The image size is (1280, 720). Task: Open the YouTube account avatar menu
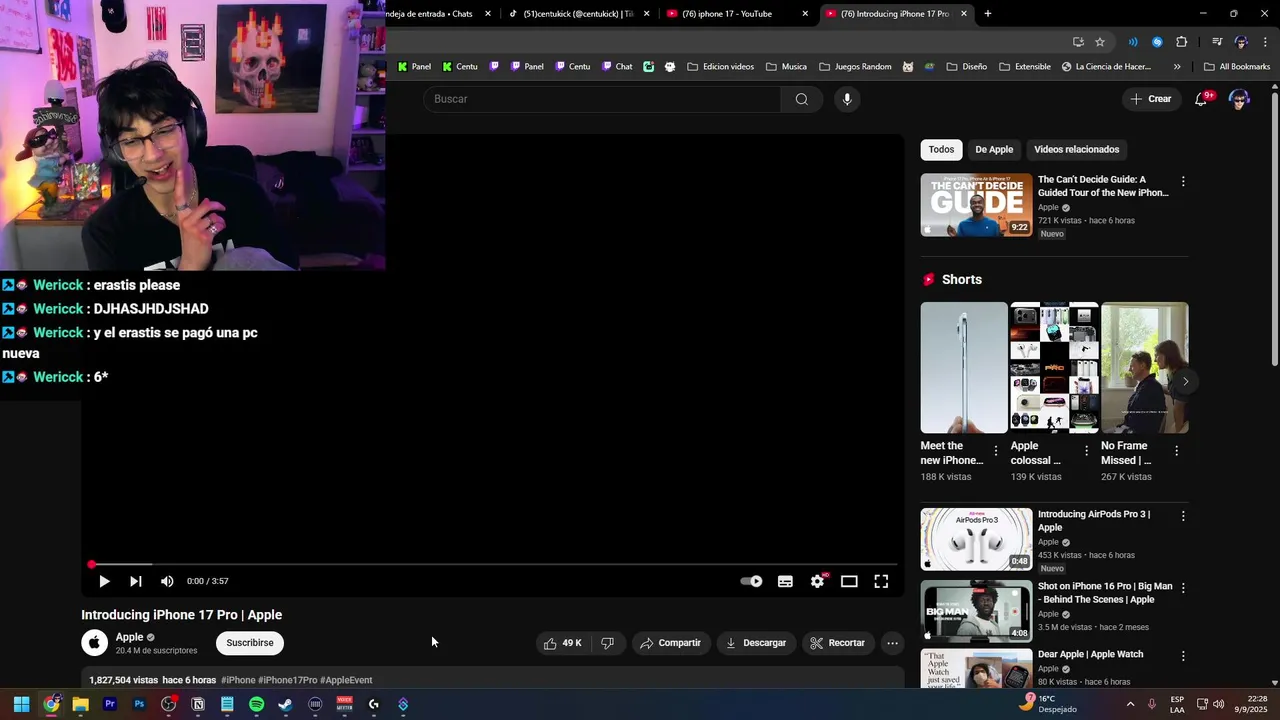1239,99
